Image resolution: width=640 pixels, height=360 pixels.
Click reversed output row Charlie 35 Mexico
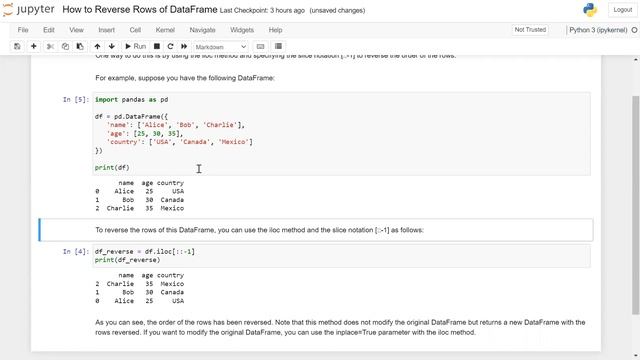coord(140,284)
